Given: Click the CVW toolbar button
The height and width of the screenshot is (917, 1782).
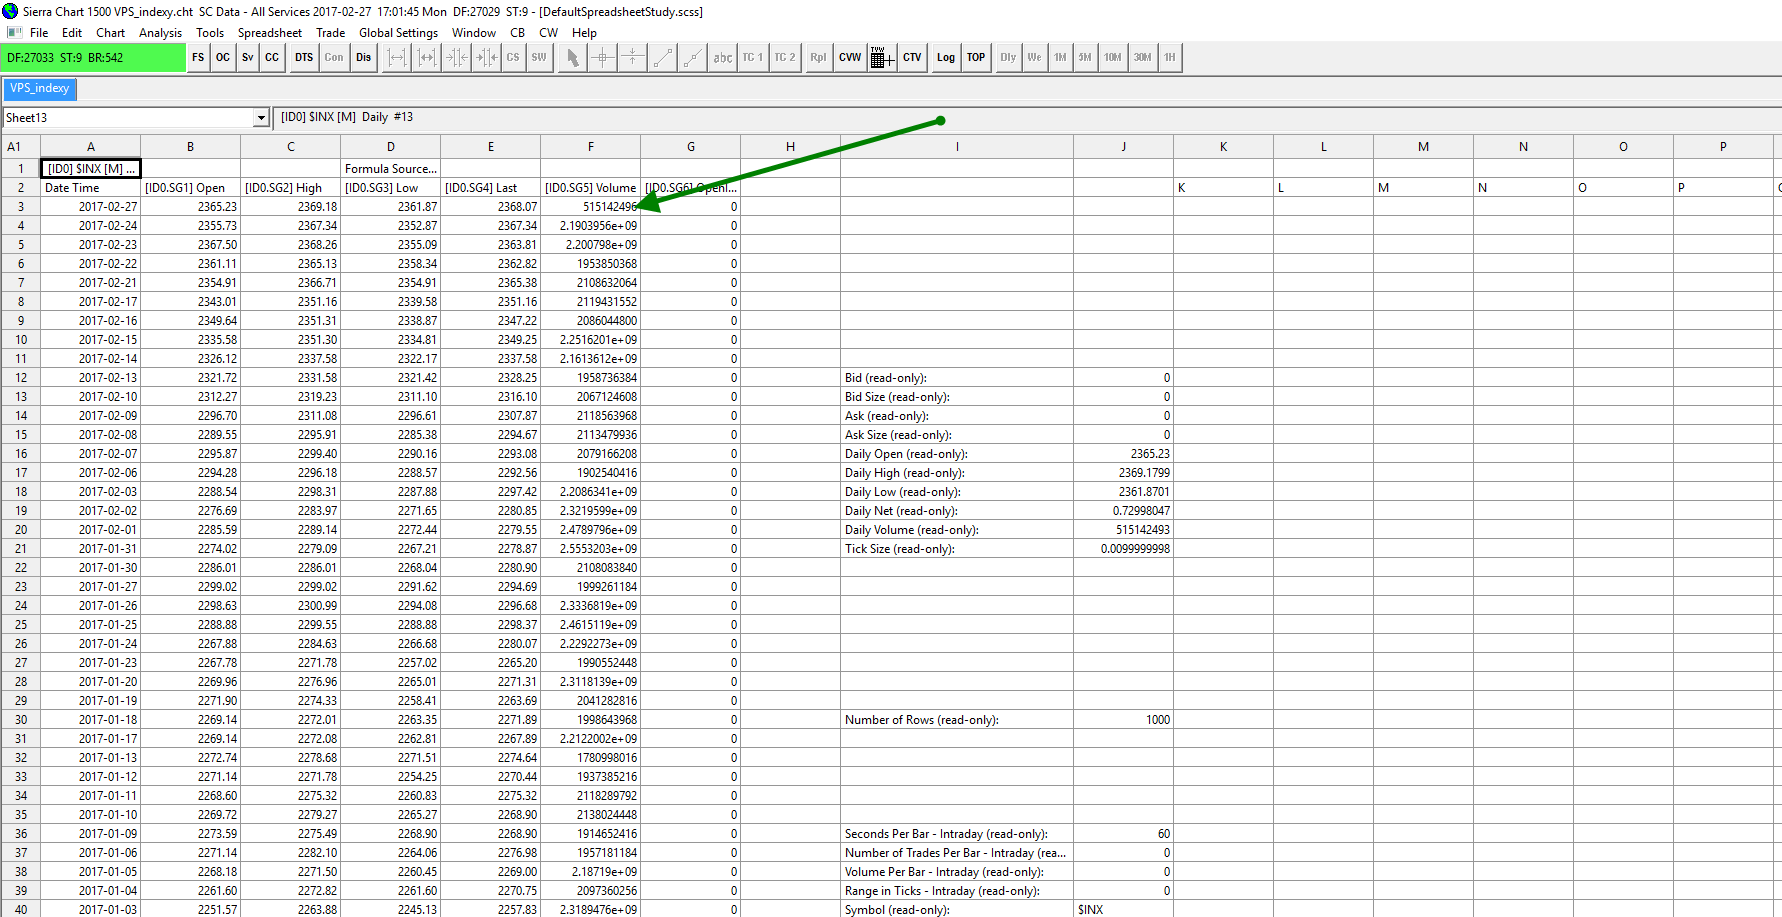Looking at the screenshot, I should tap(850, 58).
